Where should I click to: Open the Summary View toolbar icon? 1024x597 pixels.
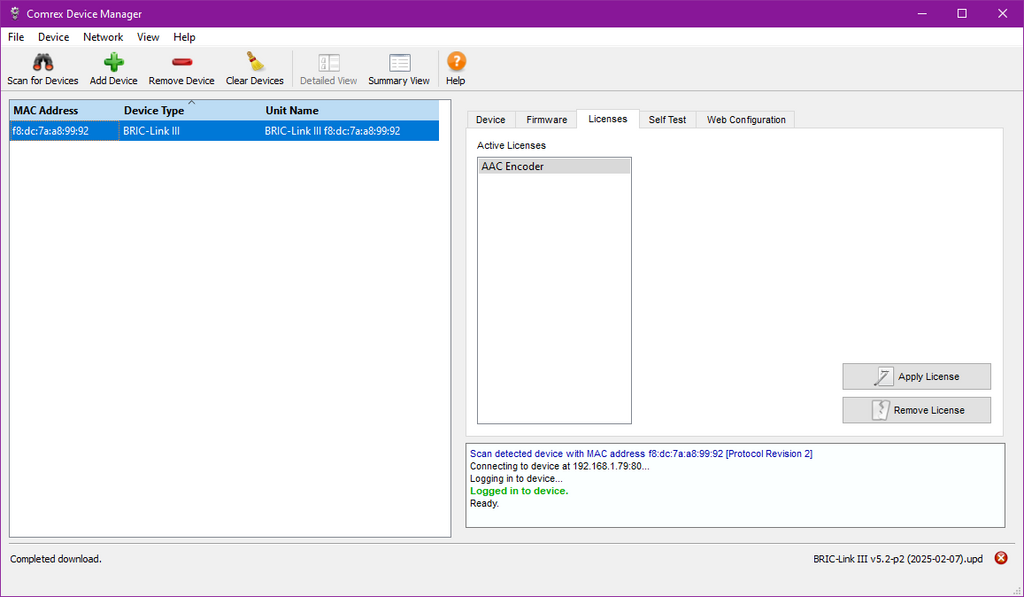click(399, 63)
